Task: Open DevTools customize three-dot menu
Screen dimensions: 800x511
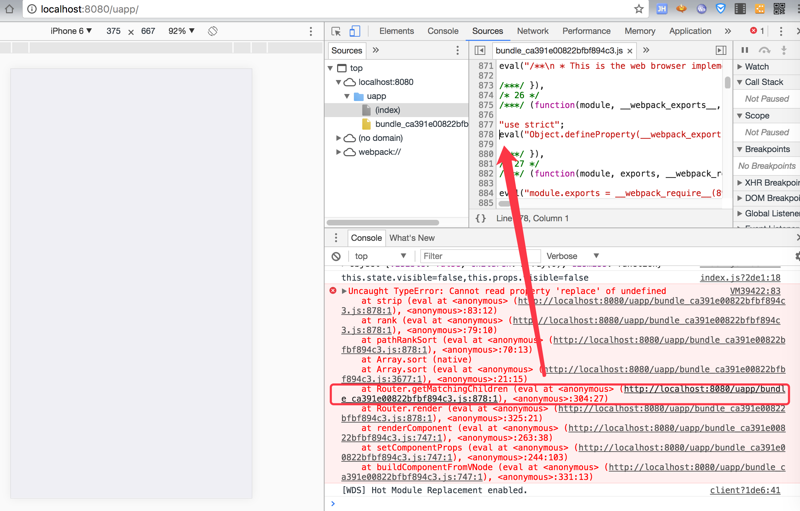Action: (781, 31)
